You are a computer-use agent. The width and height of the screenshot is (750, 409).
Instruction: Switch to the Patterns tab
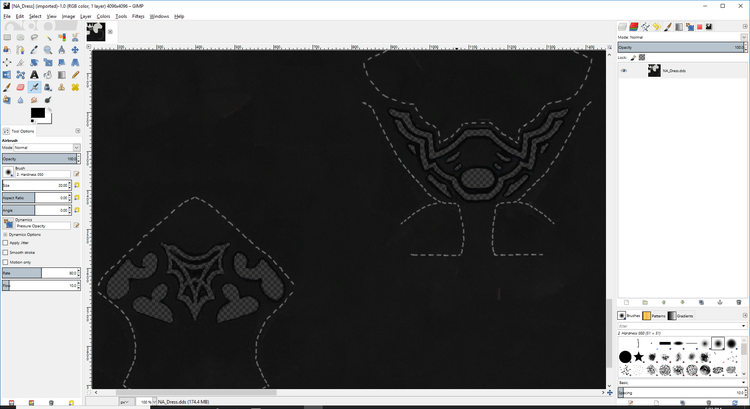[x=654, y=316]
